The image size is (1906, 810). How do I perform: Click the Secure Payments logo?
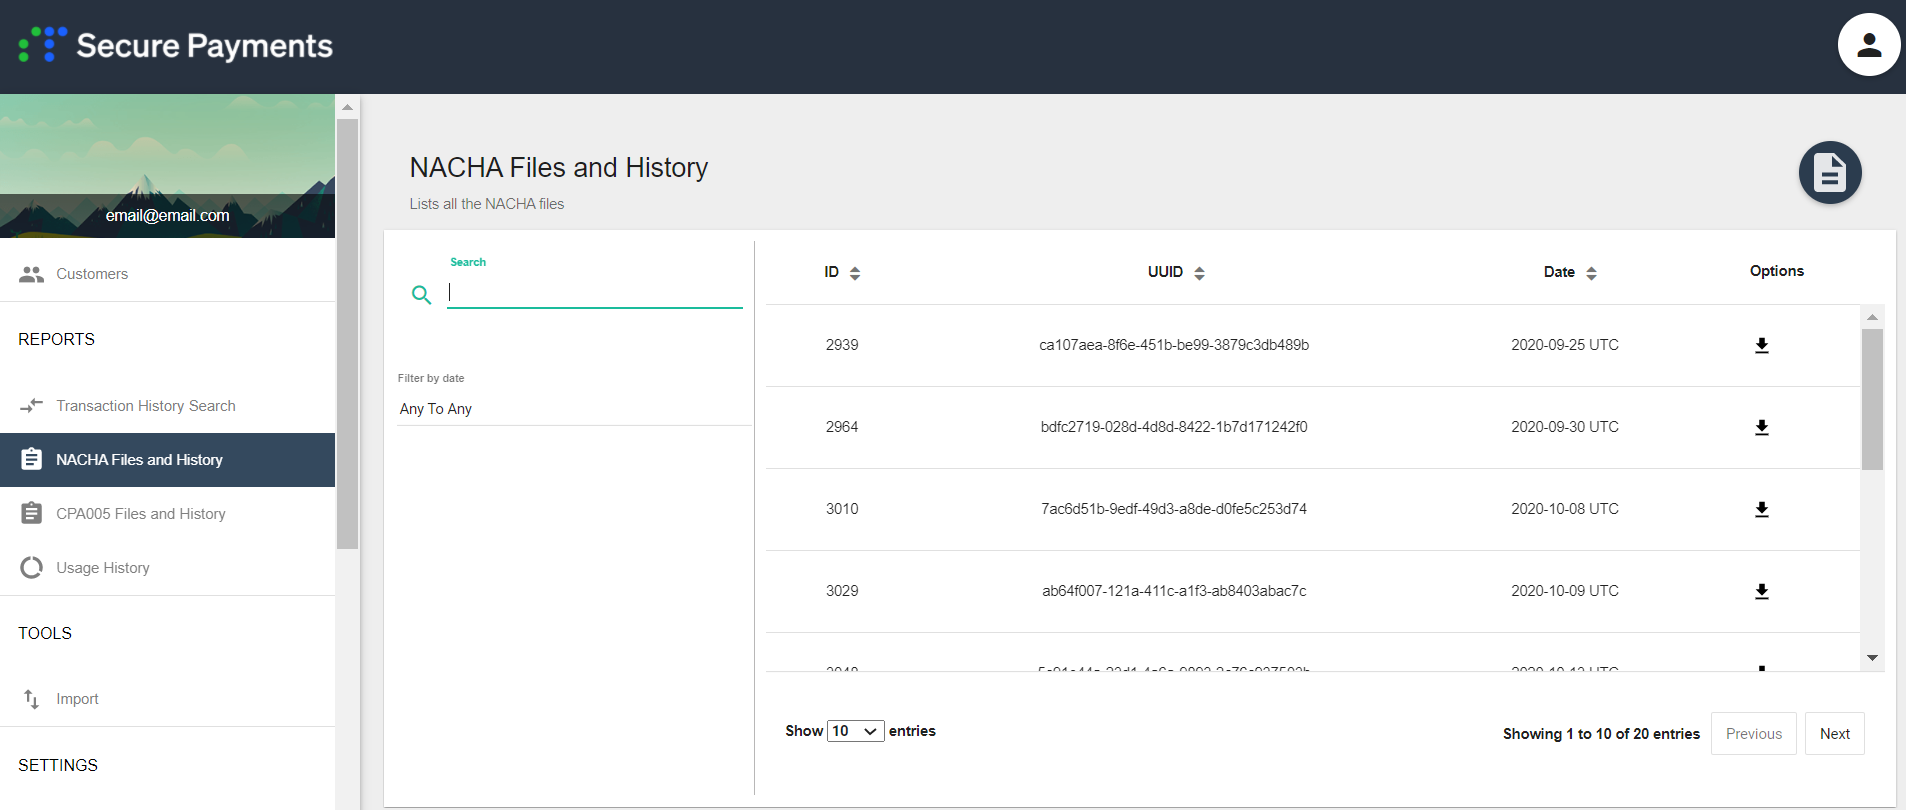(x=176, y=45)
